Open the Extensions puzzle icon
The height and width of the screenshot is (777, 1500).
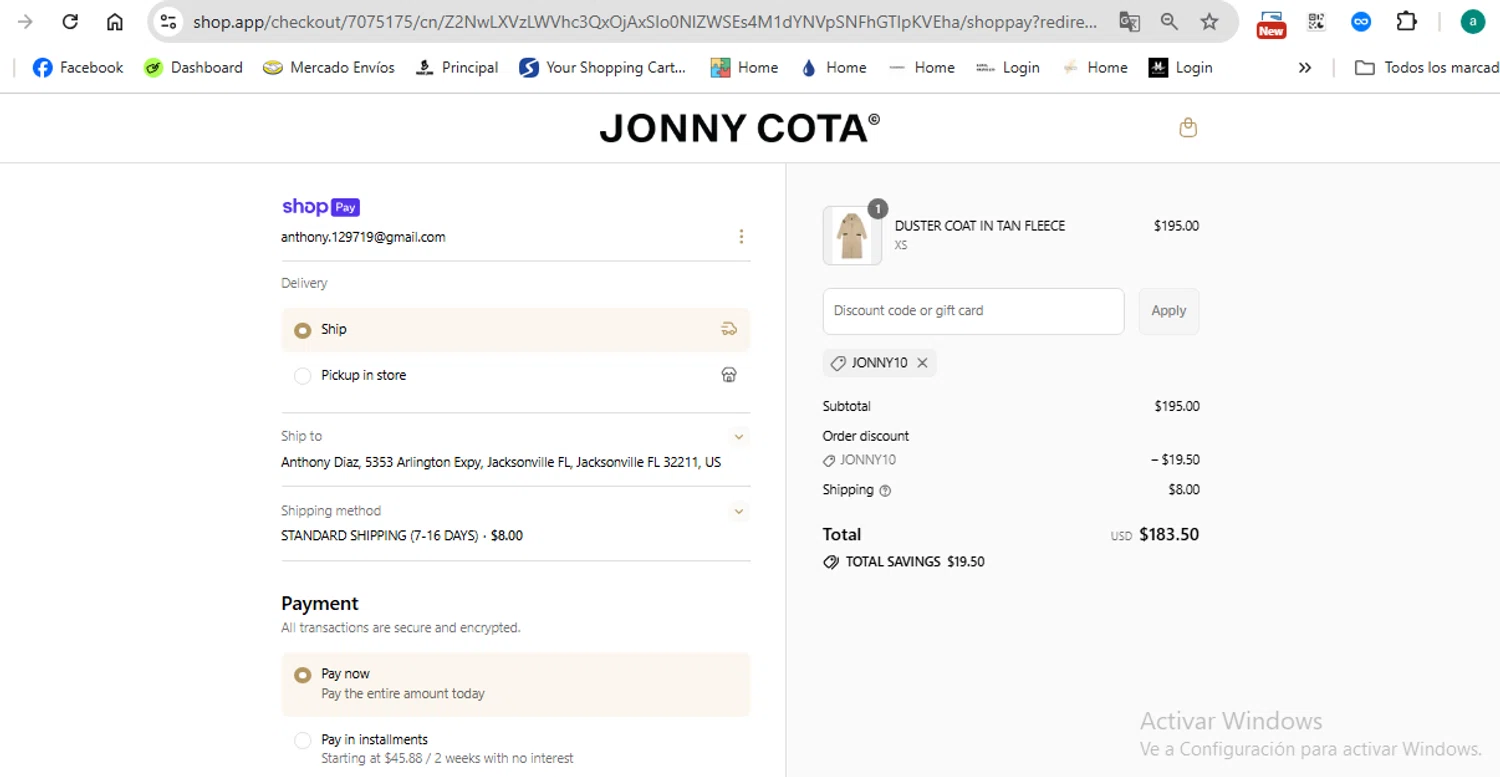coord(1406,21)
